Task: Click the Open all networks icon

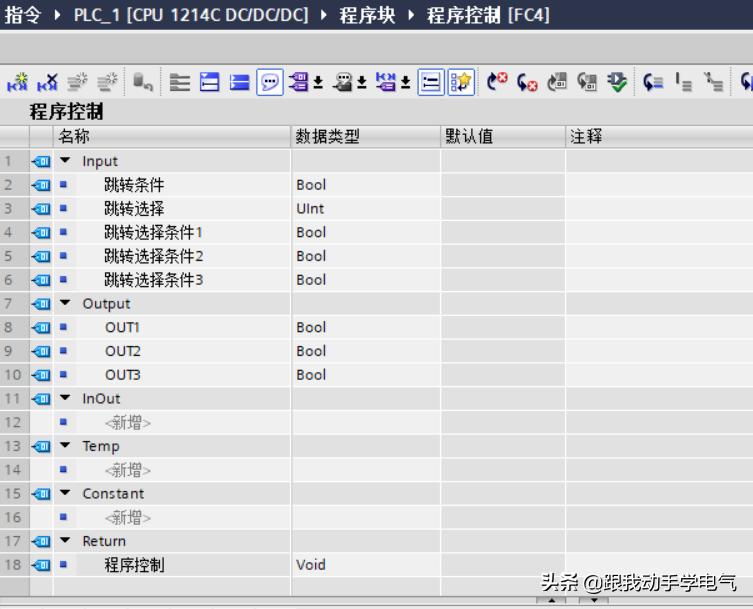Action: pos(209,82)
